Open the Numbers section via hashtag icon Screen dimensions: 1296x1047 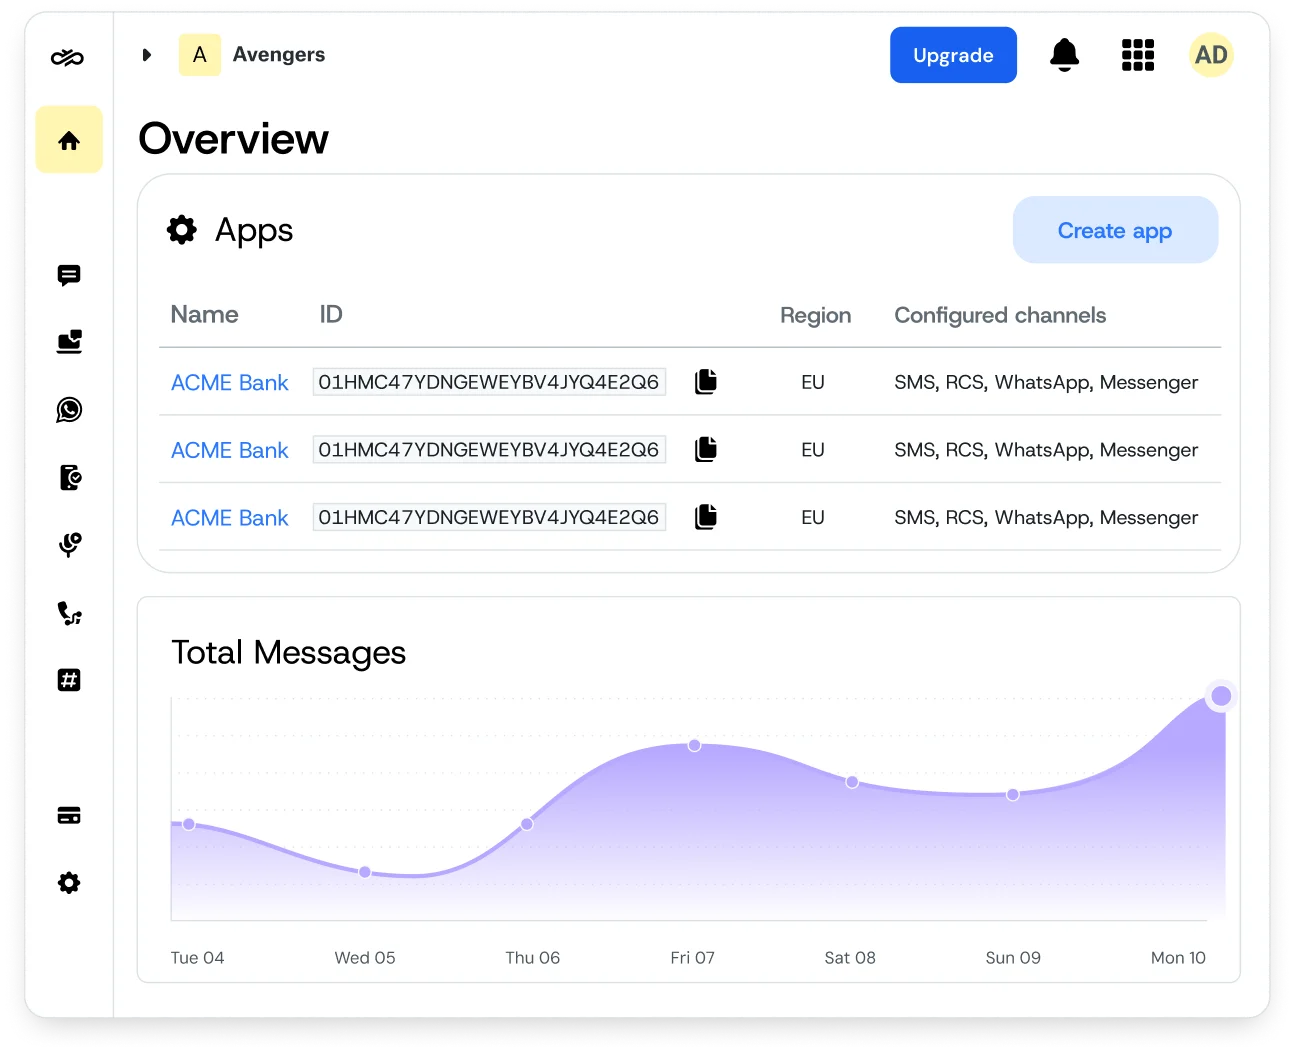(x=69, y=680)
